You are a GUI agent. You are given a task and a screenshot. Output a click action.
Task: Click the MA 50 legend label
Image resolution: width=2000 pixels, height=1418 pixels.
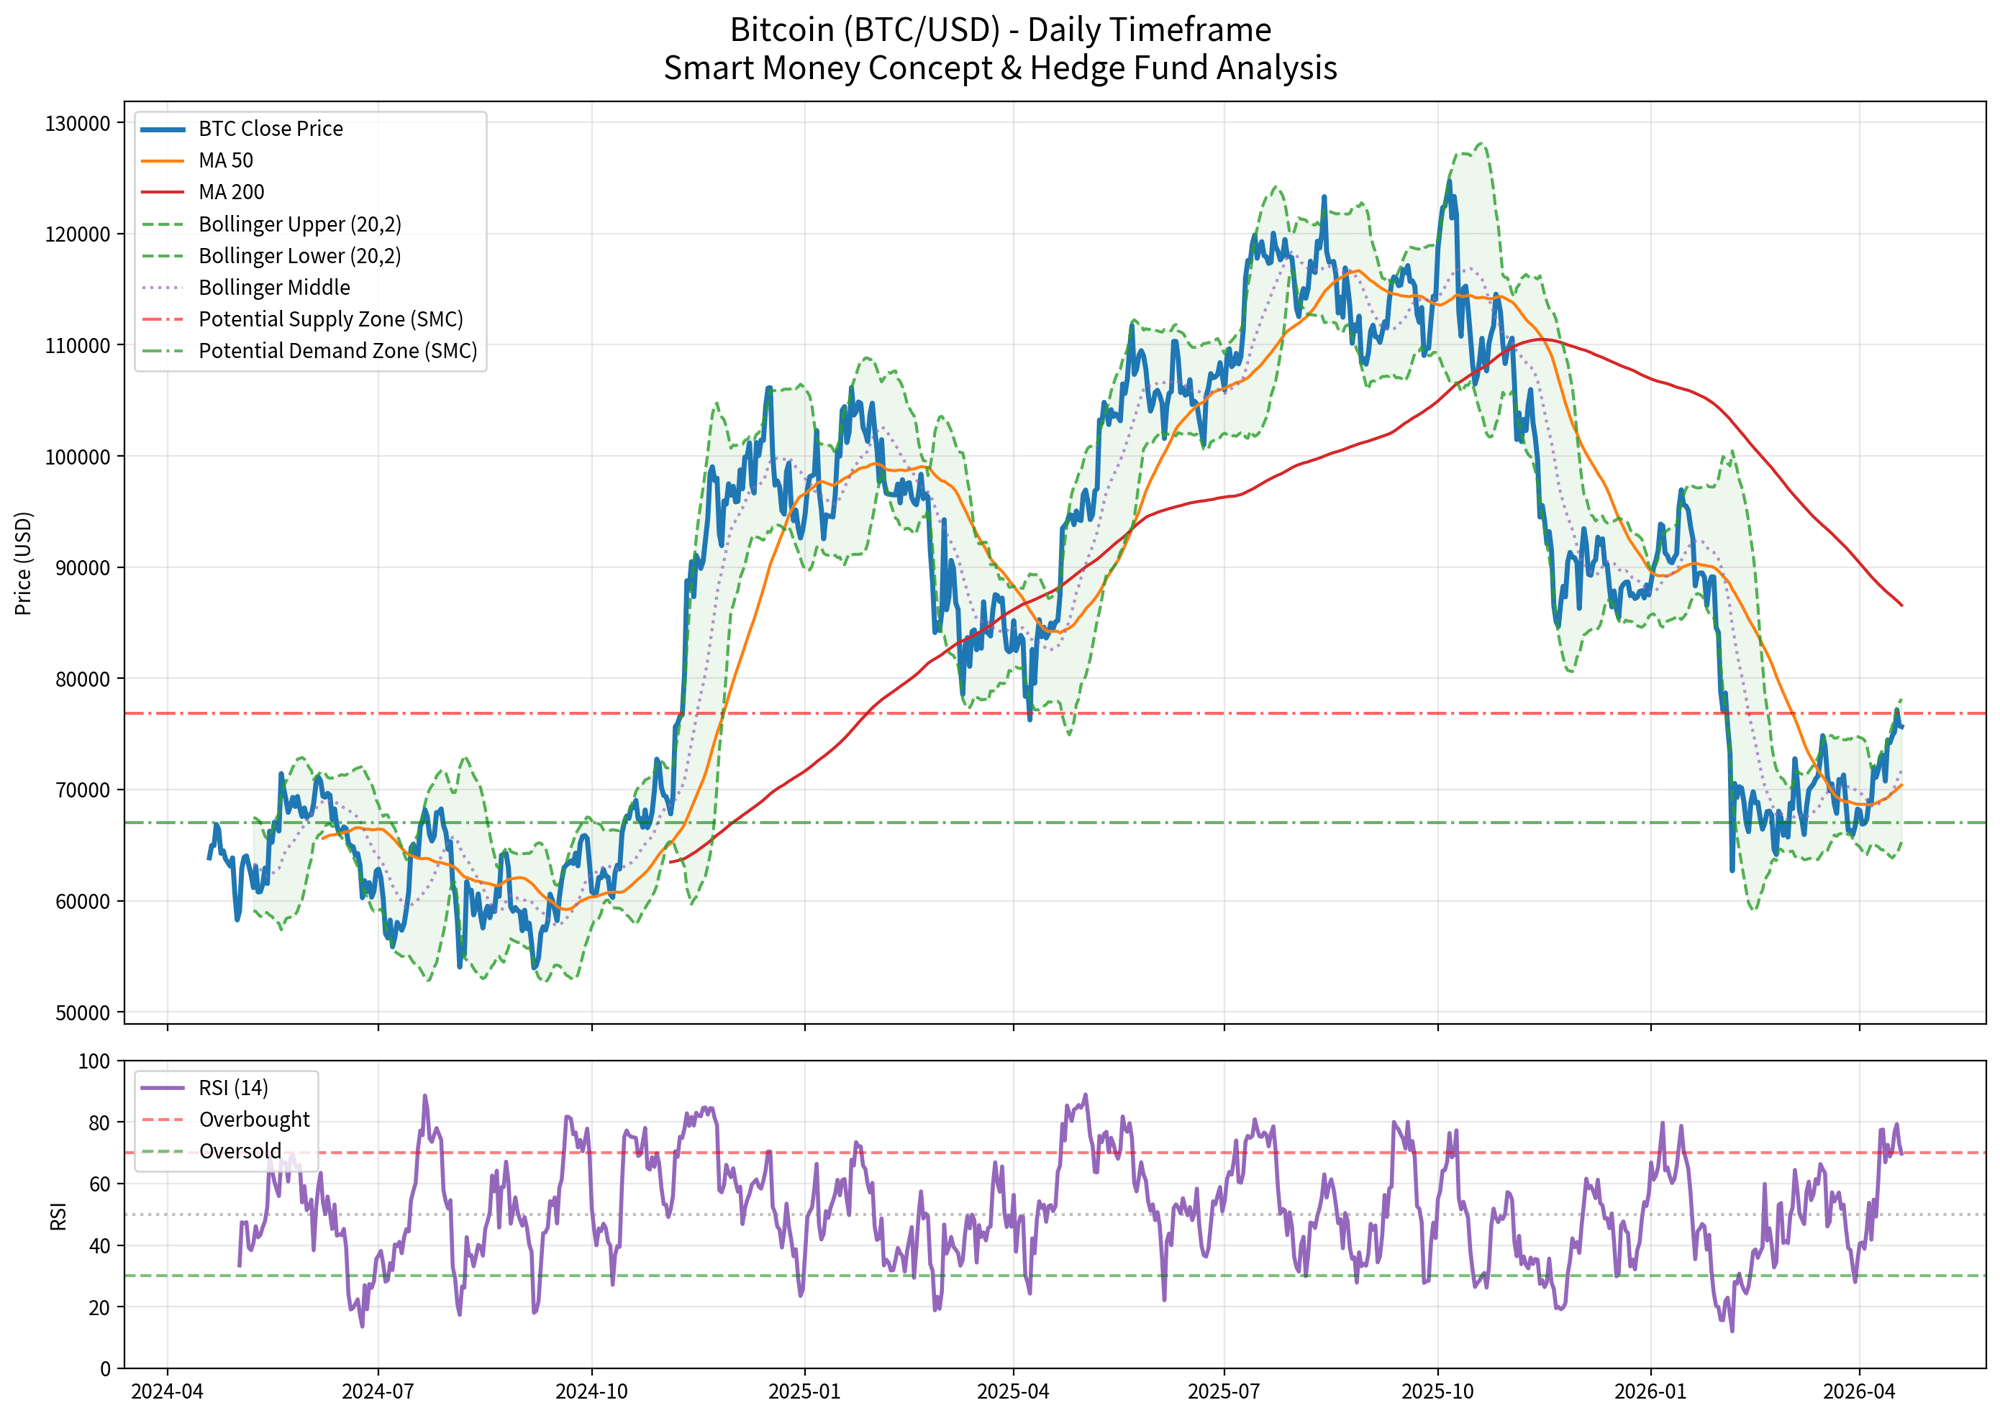point(226,161)
